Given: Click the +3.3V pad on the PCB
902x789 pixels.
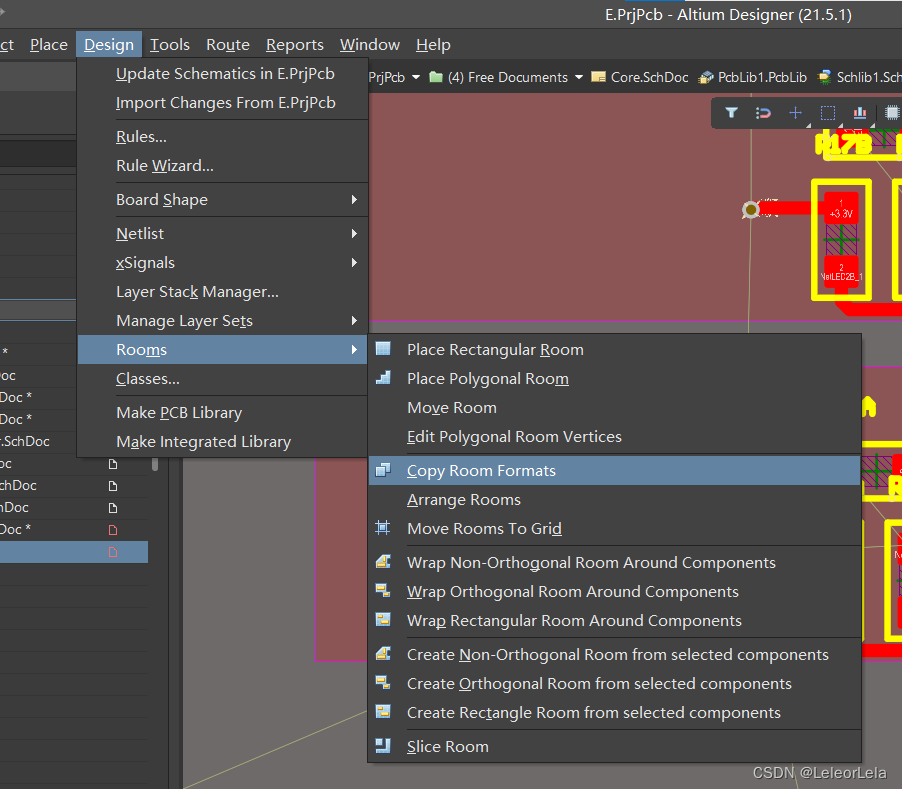Looking at the screenshot, I should coord(841,209).
